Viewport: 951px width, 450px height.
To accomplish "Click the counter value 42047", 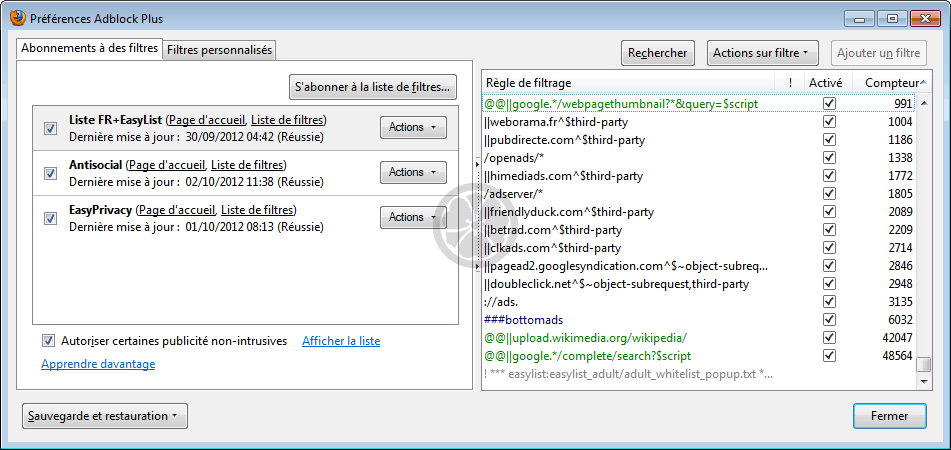I will [x=898, y=337].
